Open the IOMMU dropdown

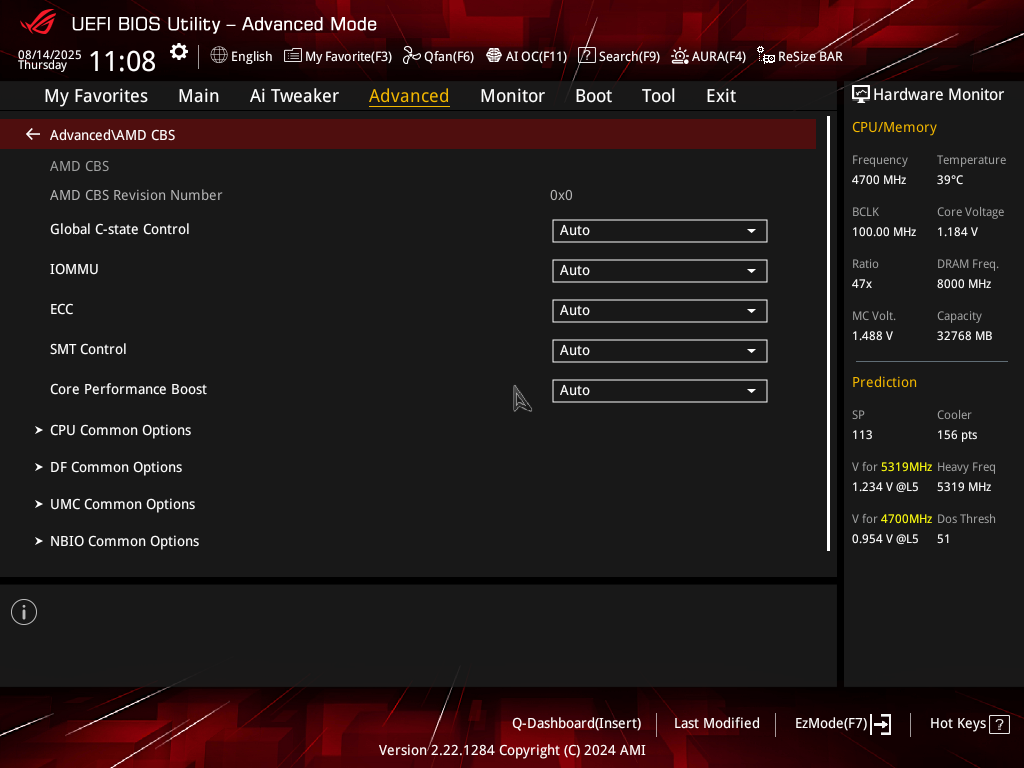660,270
